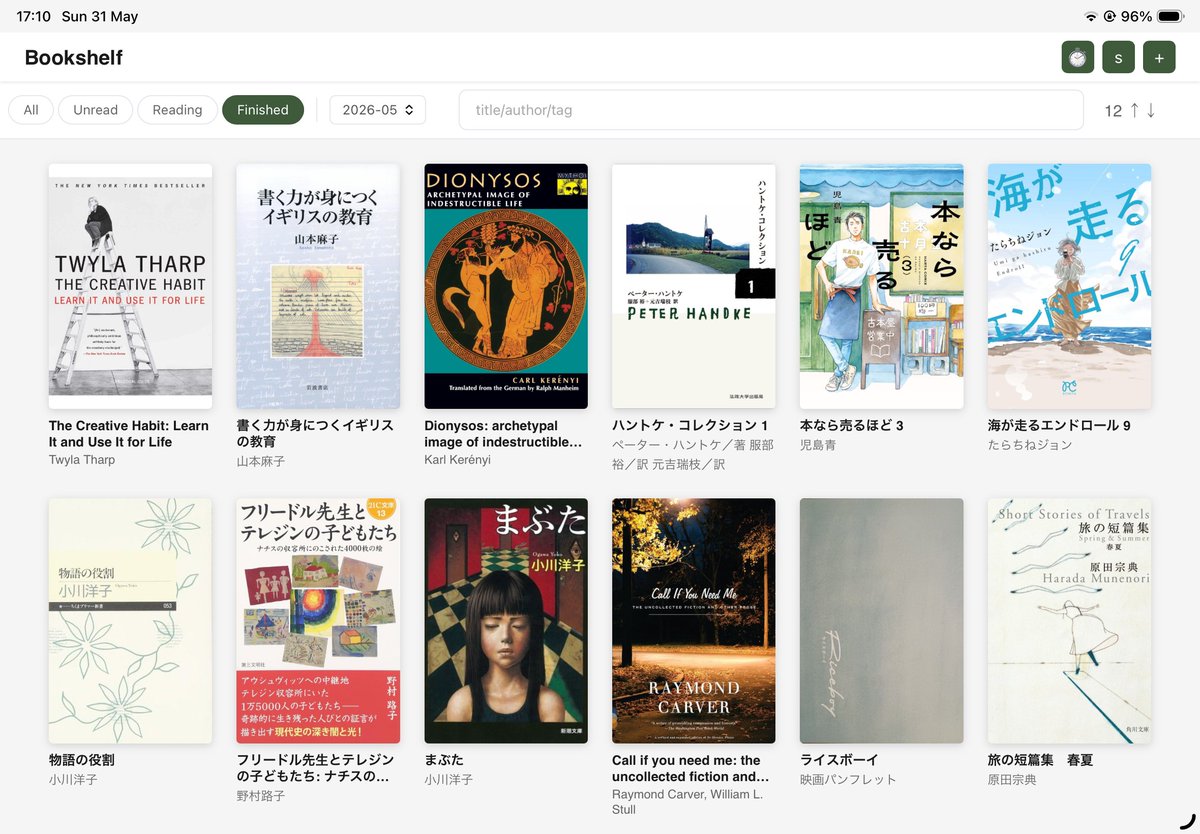1200x834 pixels.
Task: Select the All filter
Action: (31, 110)
